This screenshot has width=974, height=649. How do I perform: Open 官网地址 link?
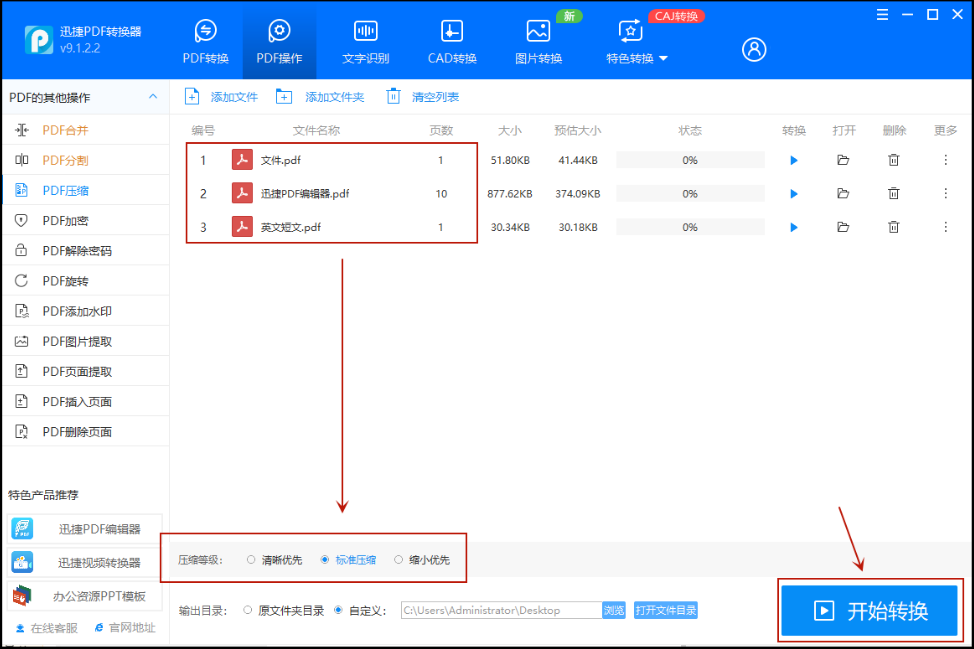click(x=125, y=628)
